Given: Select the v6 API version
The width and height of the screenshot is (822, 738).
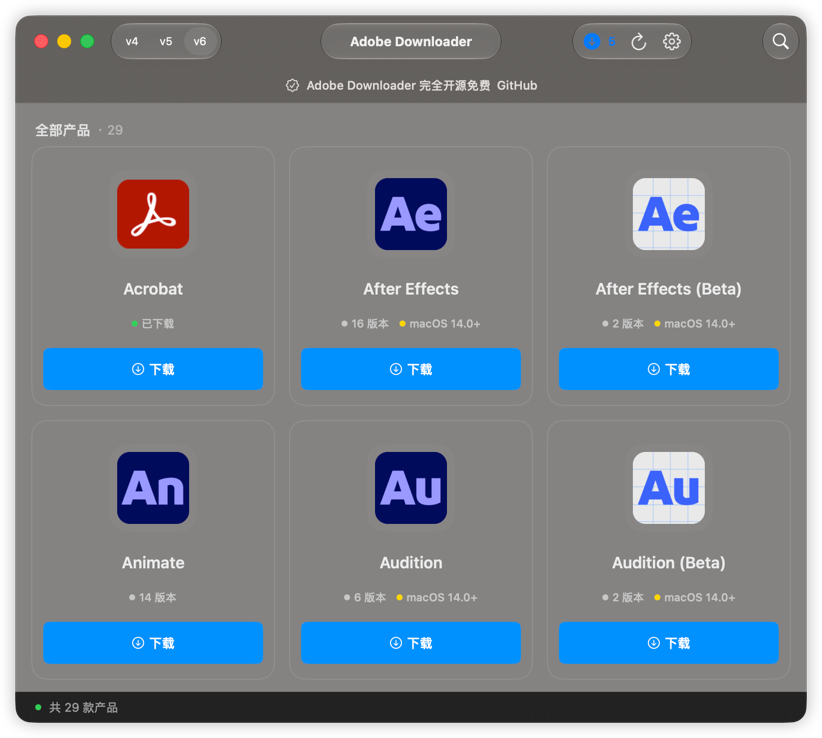Looking at the screenshot, I should click(x=200, y=41).
